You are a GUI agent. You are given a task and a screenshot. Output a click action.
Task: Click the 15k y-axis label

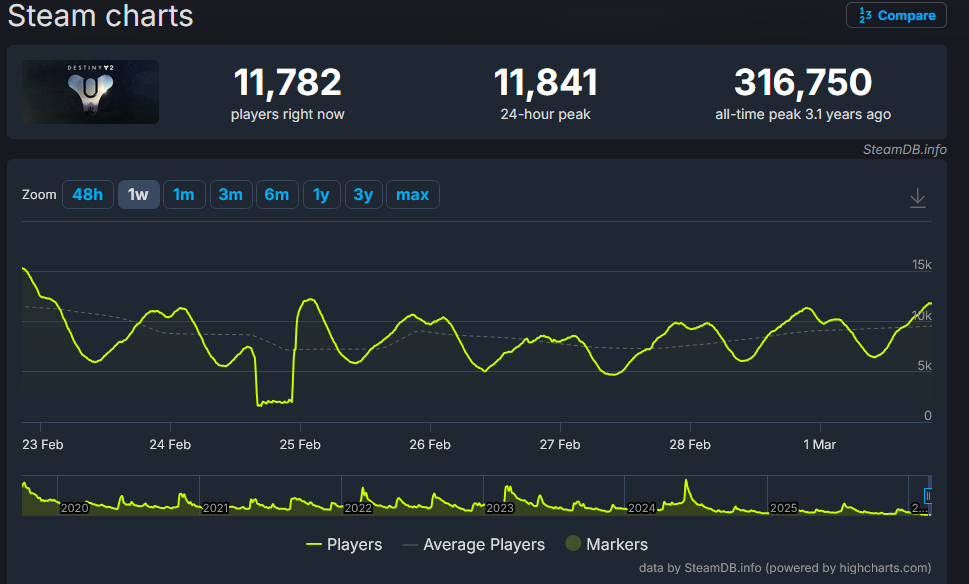point(921,264)
